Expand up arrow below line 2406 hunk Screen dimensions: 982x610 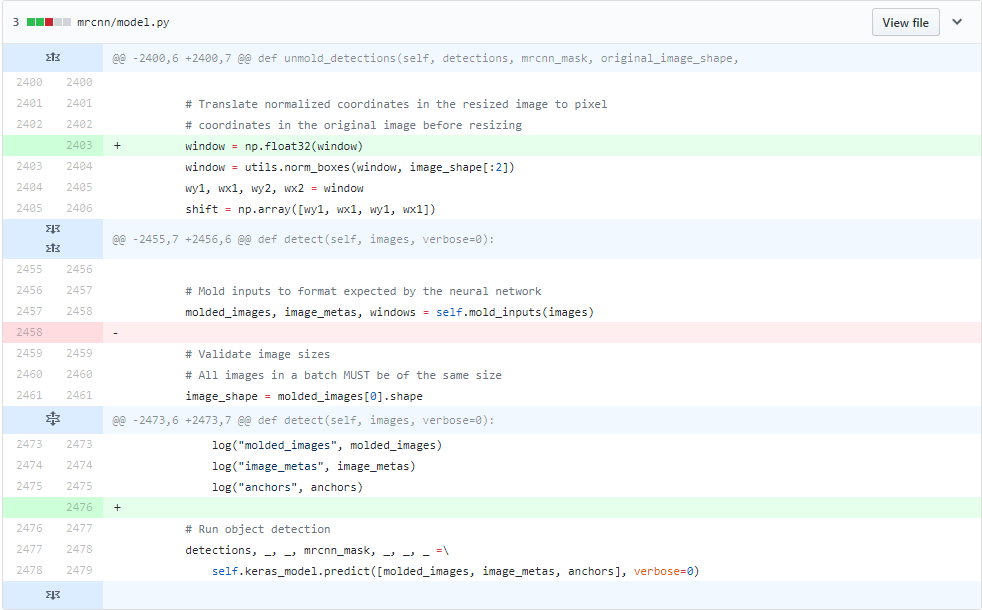click(x=53, y=249)
